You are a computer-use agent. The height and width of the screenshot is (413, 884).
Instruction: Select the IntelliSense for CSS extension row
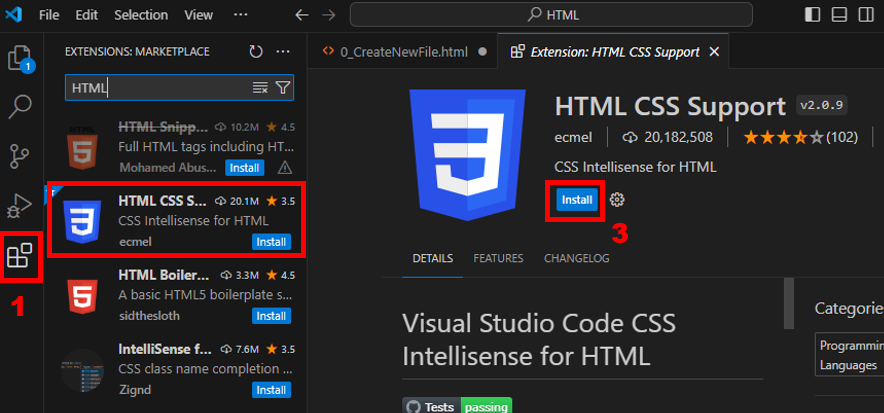(176, 370)
